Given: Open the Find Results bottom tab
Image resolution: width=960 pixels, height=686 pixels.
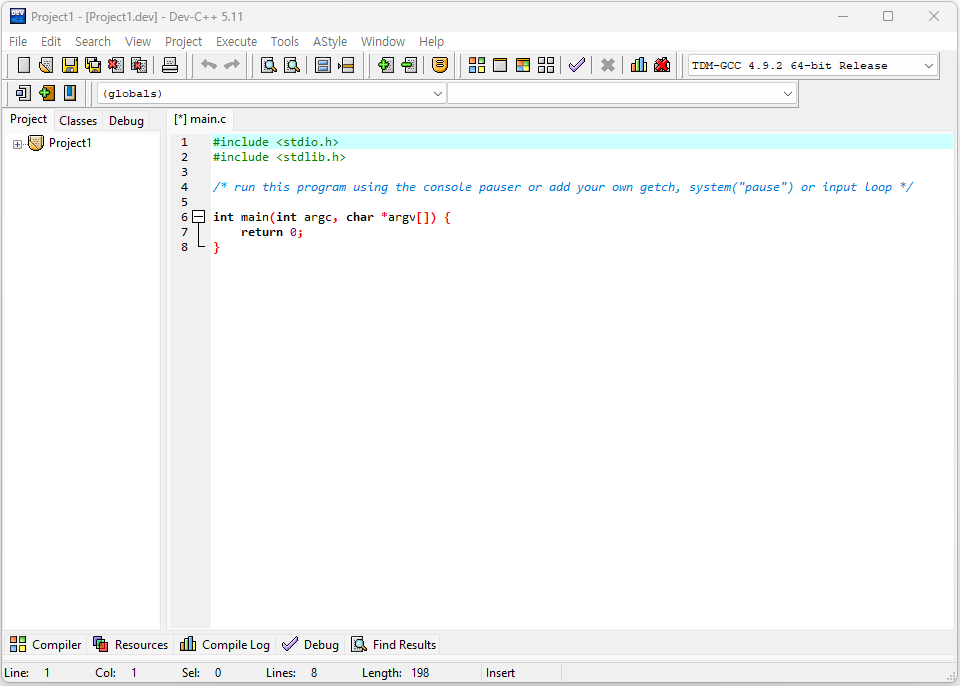Looking at the screenshot, I should 394,644.
